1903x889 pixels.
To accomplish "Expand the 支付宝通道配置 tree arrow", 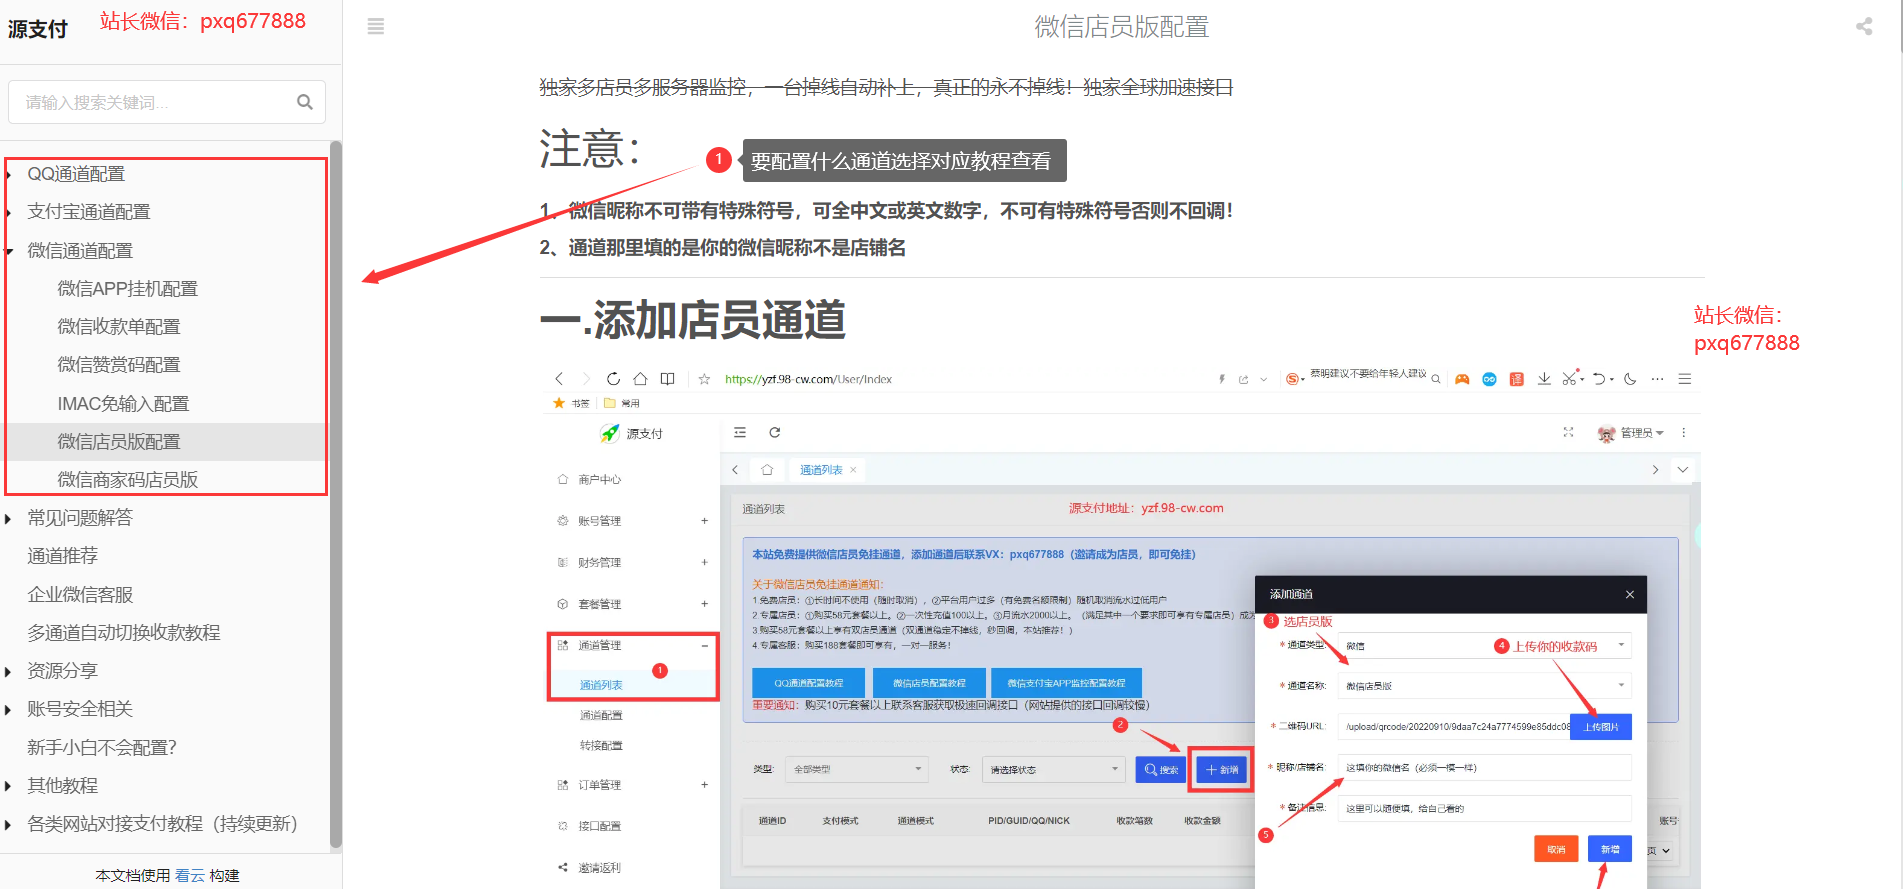I will point(9,212).
